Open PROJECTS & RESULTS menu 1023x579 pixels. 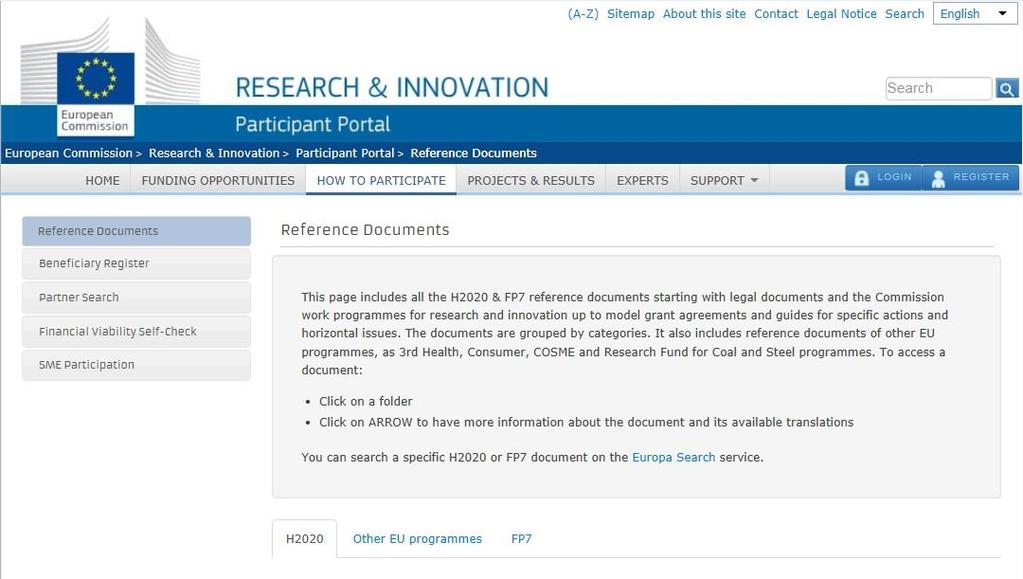pyautogui.click(x=531, y=180)
